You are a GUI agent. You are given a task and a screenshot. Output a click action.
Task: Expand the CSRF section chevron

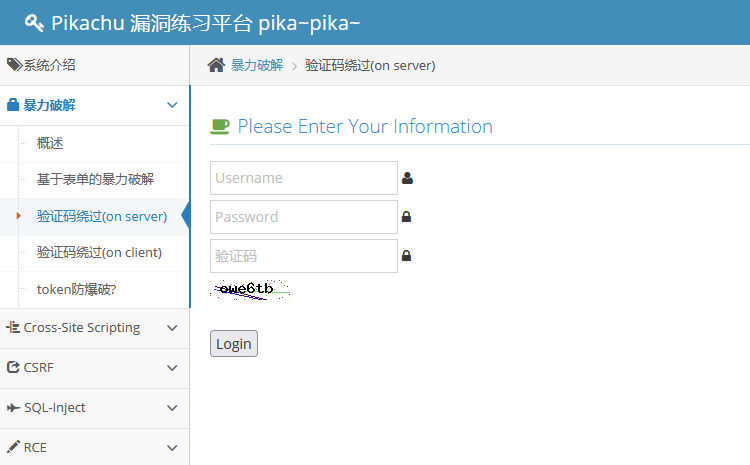click(x=172, y=367)
